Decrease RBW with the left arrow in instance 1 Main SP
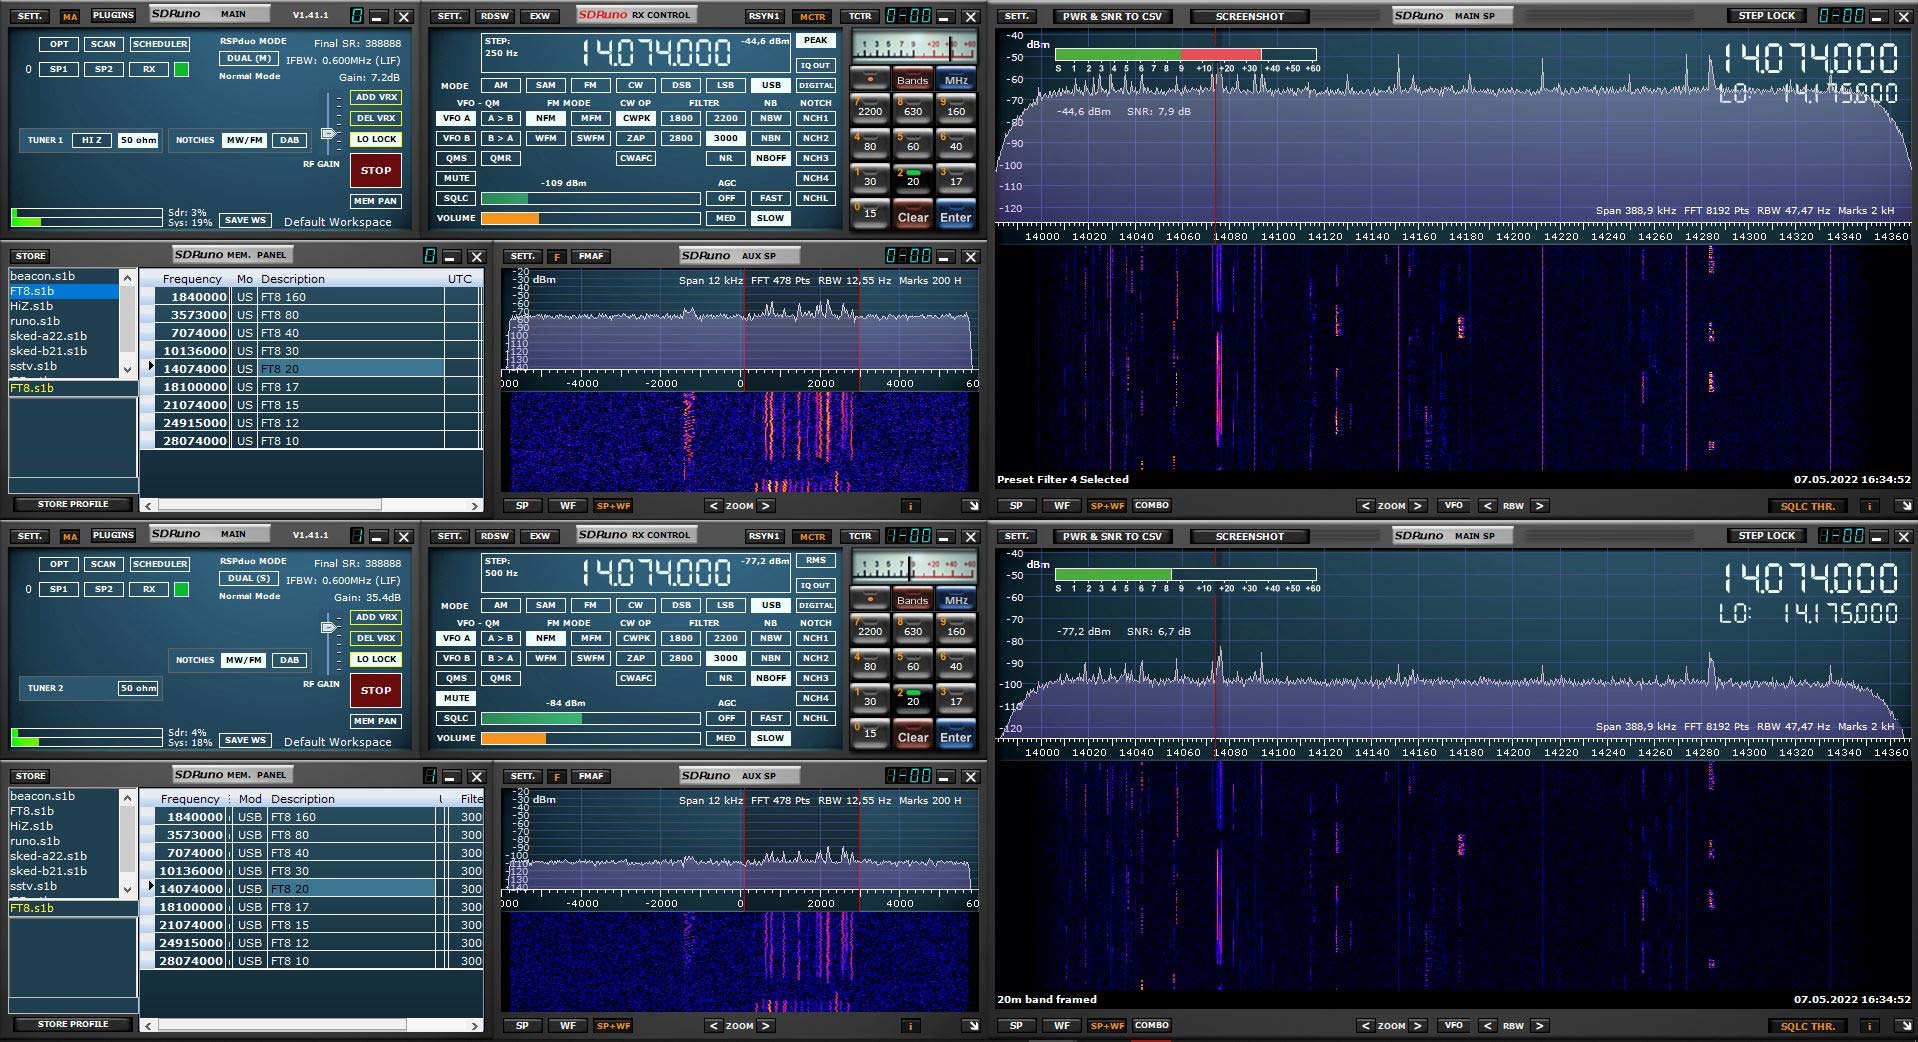The width and height of the screenshot is (1918, 1042). point(1488,1026)
